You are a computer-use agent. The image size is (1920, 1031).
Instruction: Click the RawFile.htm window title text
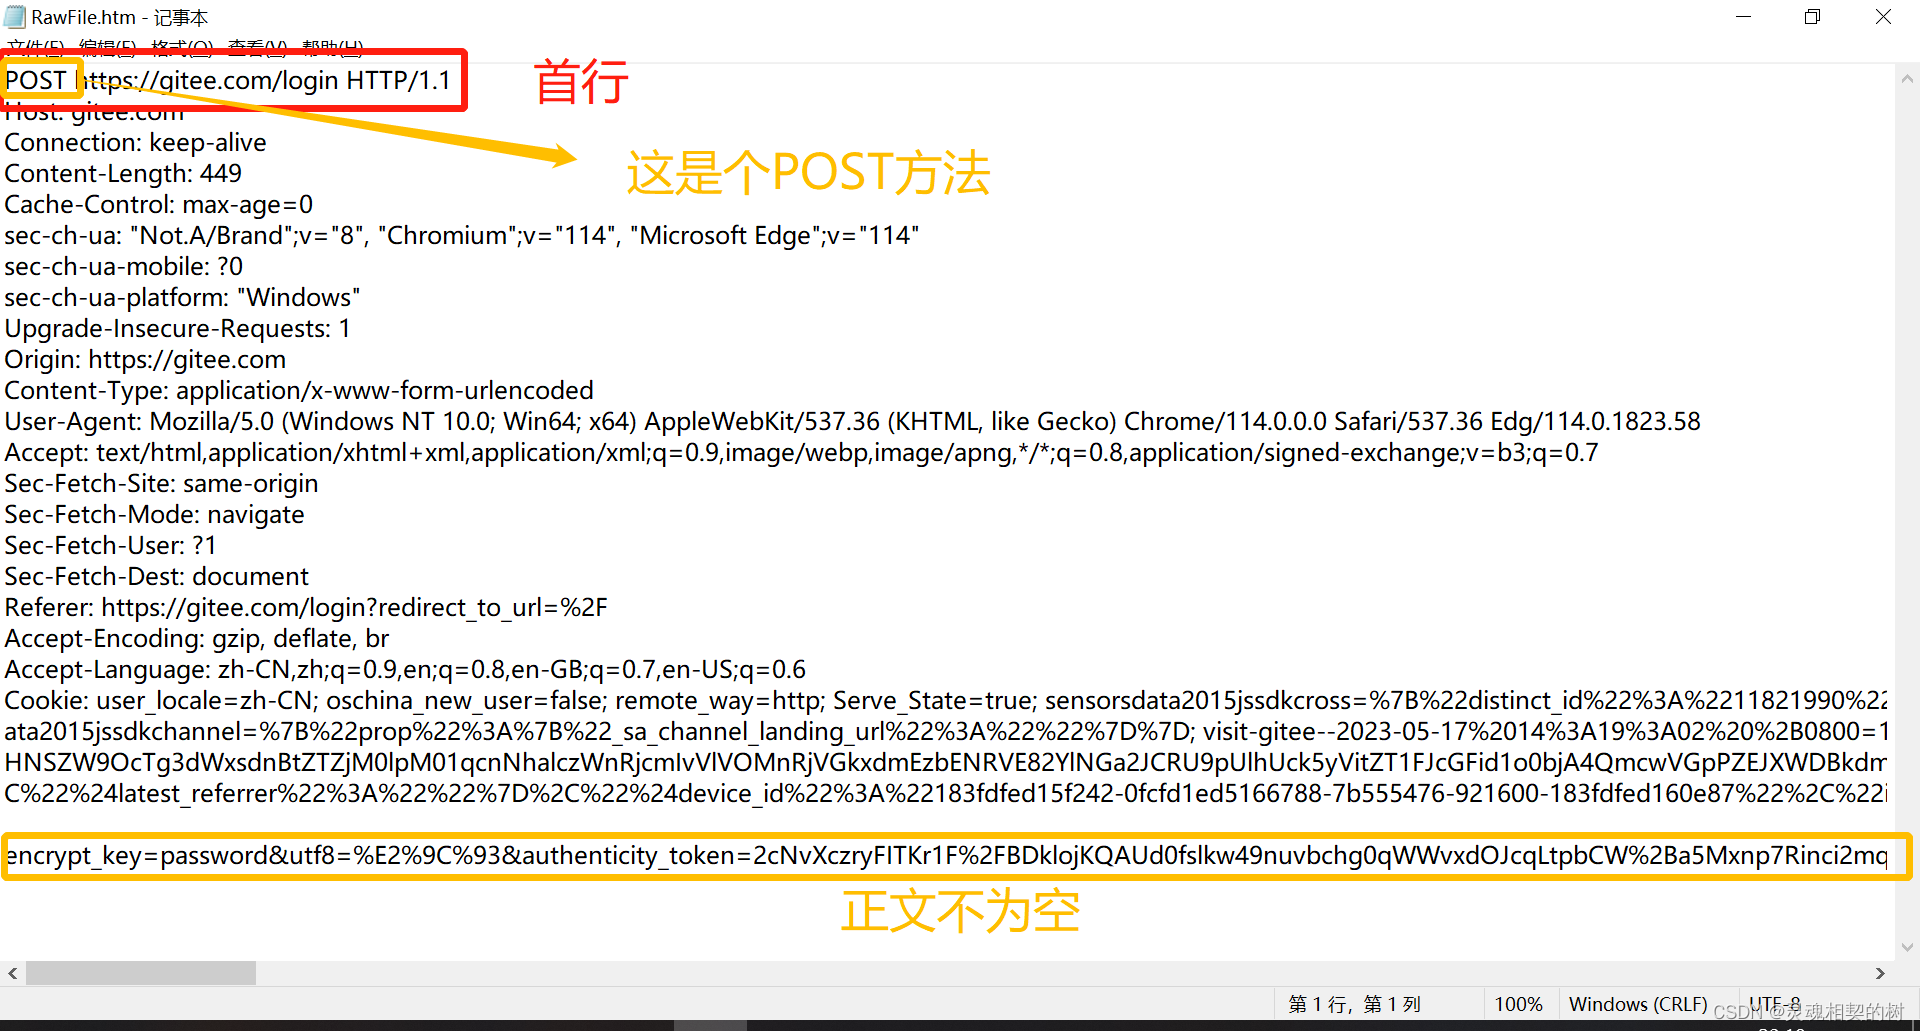(x=120, y=17)
